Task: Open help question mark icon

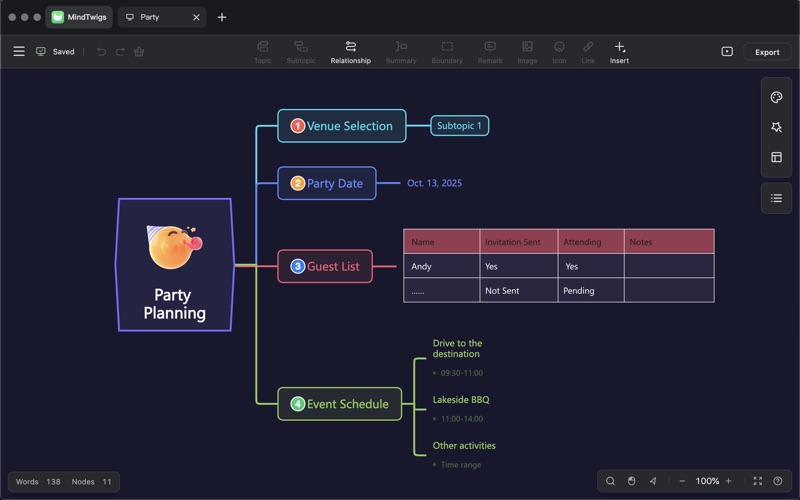Action: [x=778, y=481]
